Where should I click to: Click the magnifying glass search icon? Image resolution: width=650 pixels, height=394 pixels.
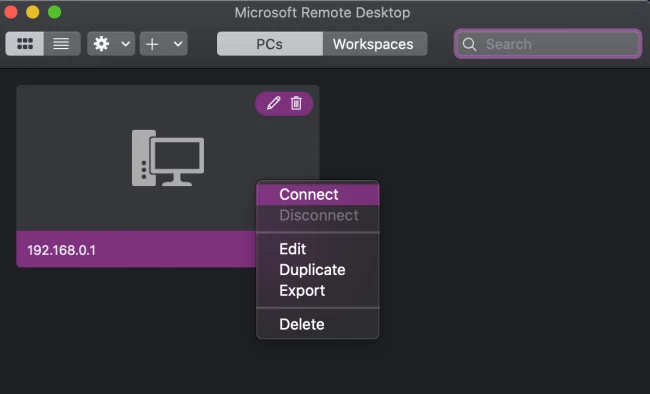pos(469,44)
